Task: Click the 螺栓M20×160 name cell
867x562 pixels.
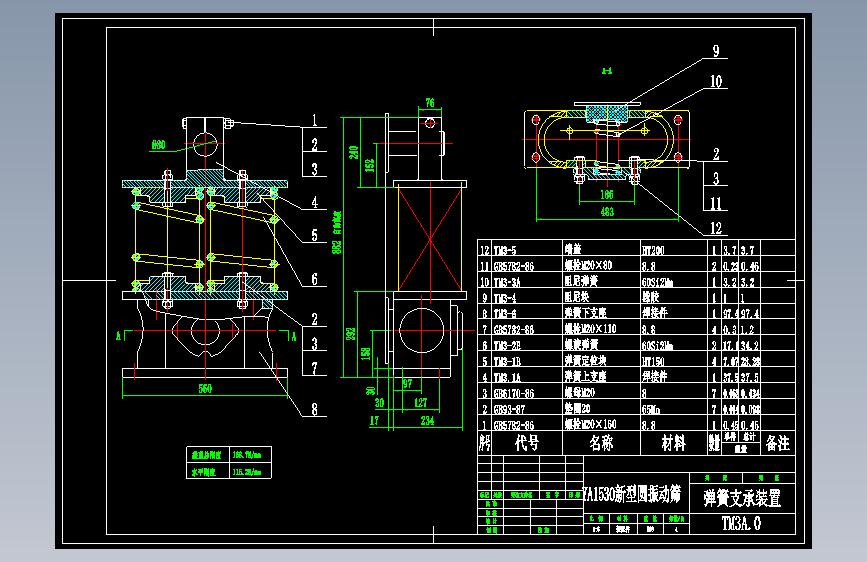Action: coord(591,424)
